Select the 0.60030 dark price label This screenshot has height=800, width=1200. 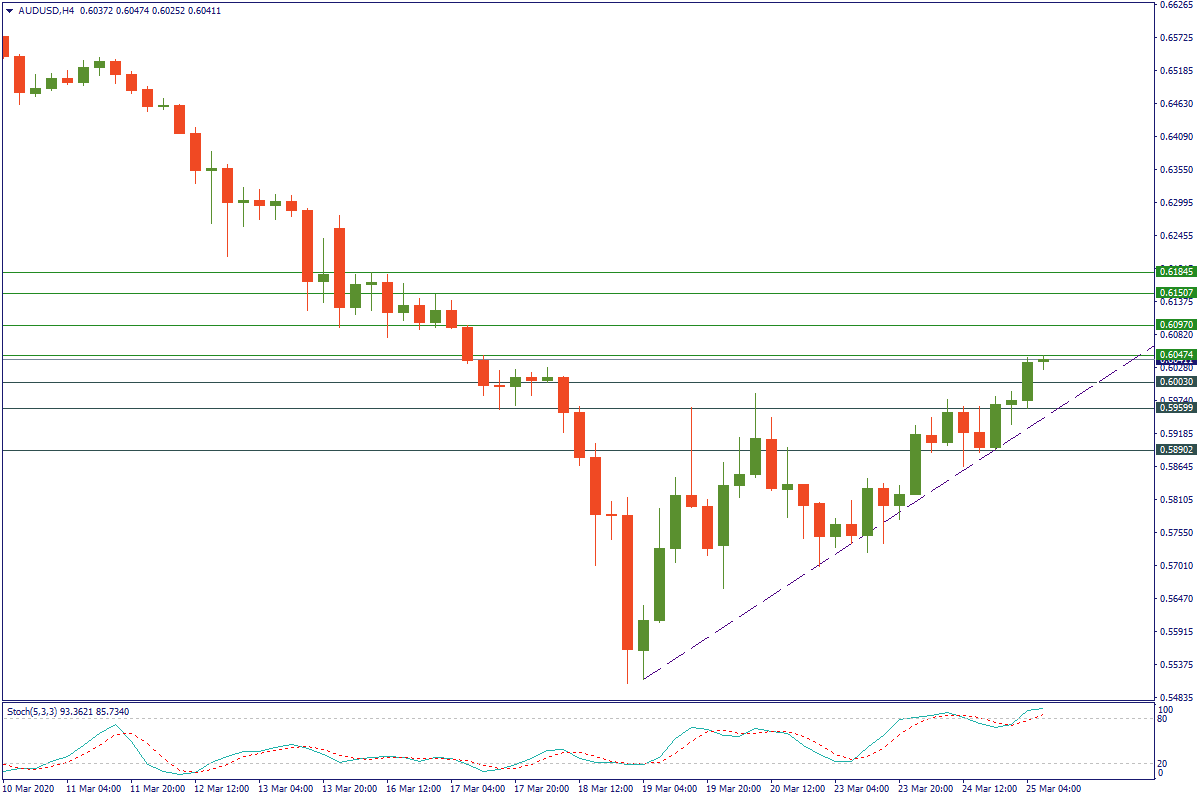pyautogui.click(x=1176, y=382)
